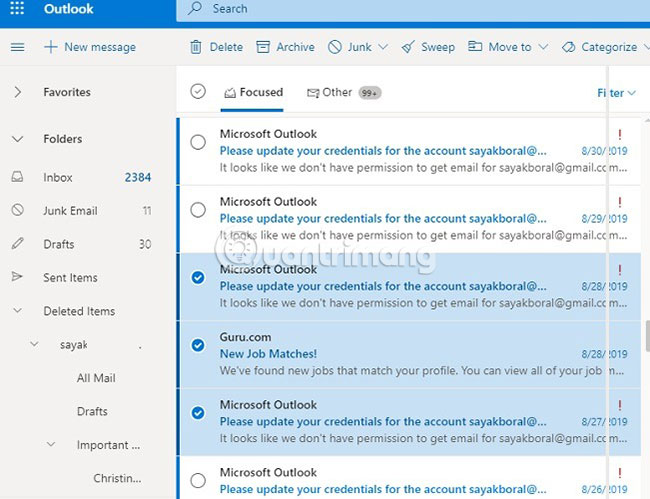Collapse the Folders section chevron
Viewport: 650px width, 499px height.
click(x=17, y=139)
